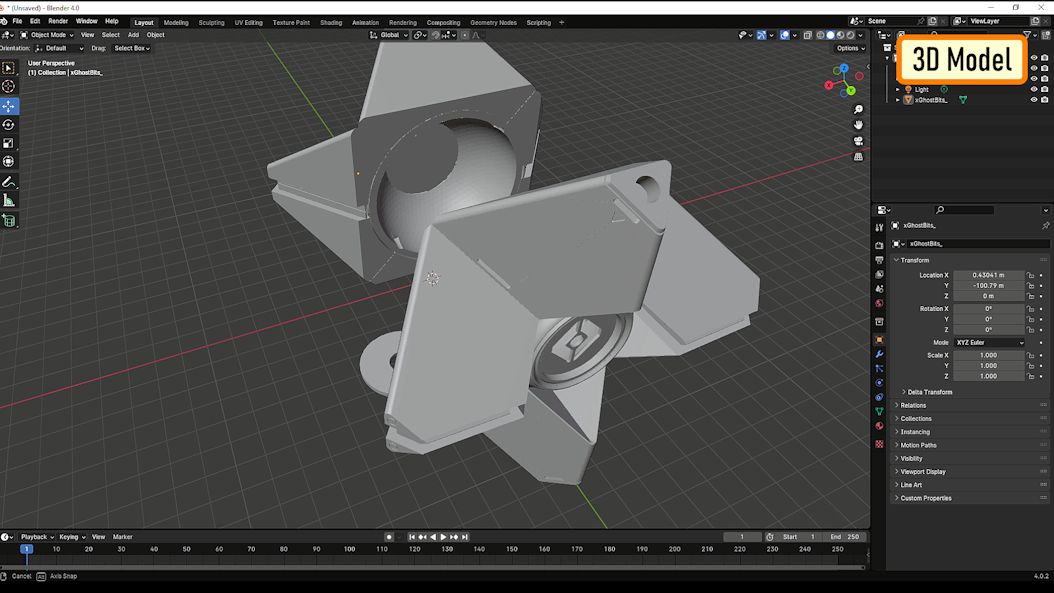The width and height of the screenshot is (1054, 593).
Task: Open the File menu
Action: point(17,22)
